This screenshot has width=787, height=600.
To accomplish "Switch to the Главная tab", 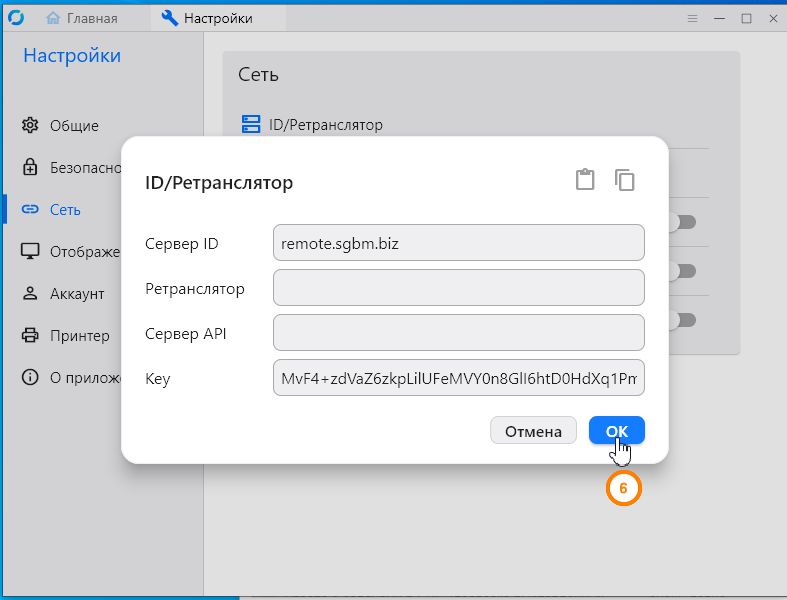I will (82, 19).
